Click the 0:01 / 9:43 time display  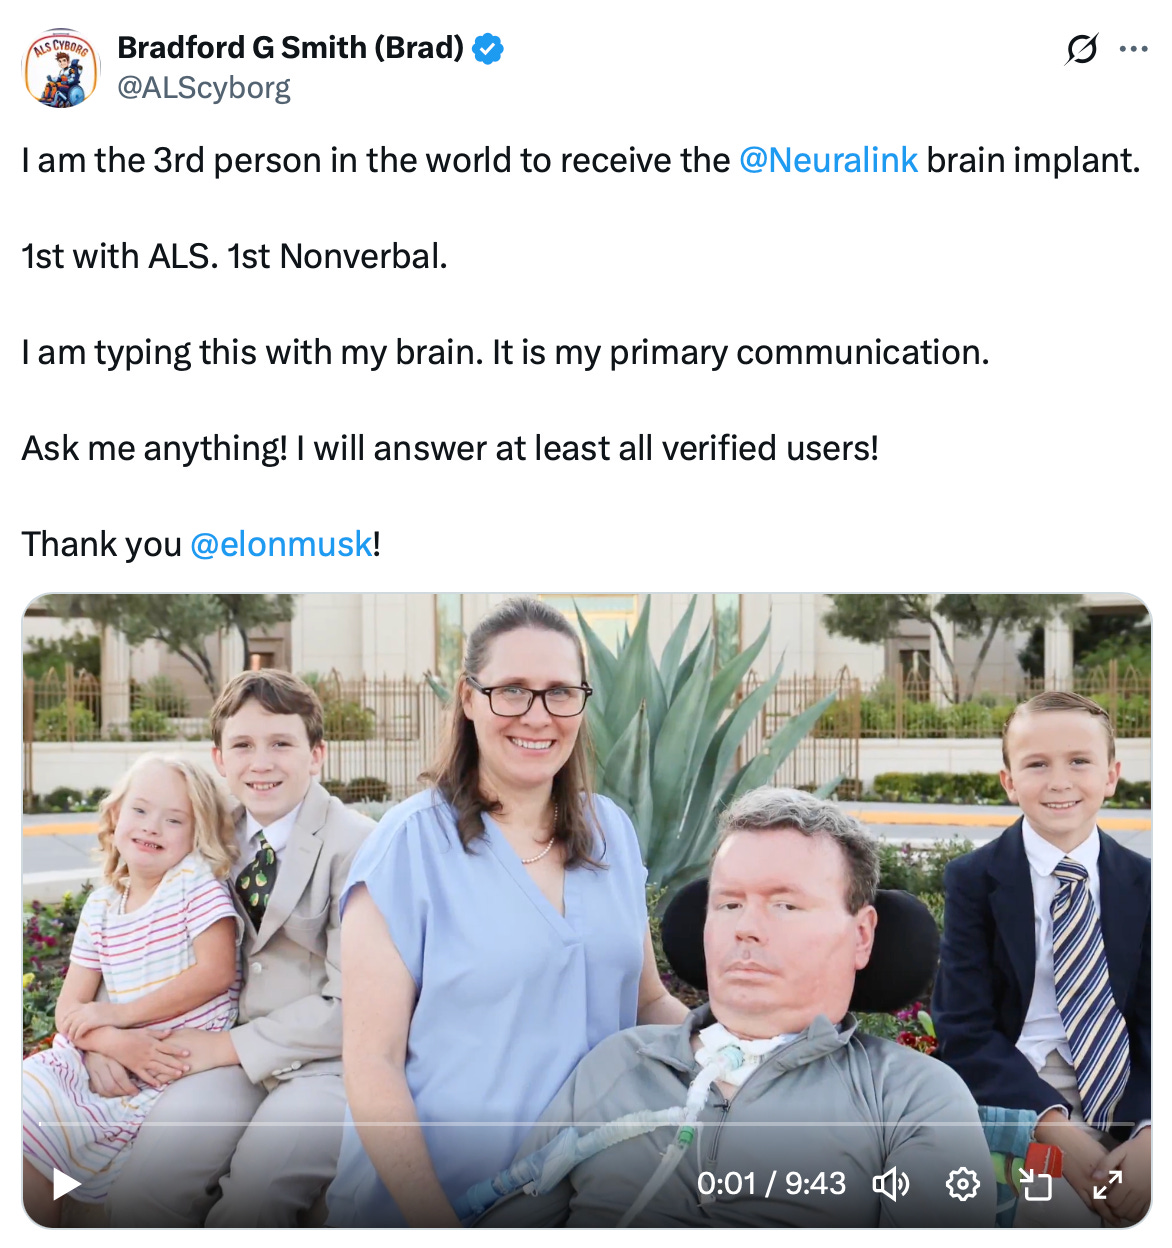771,1184
